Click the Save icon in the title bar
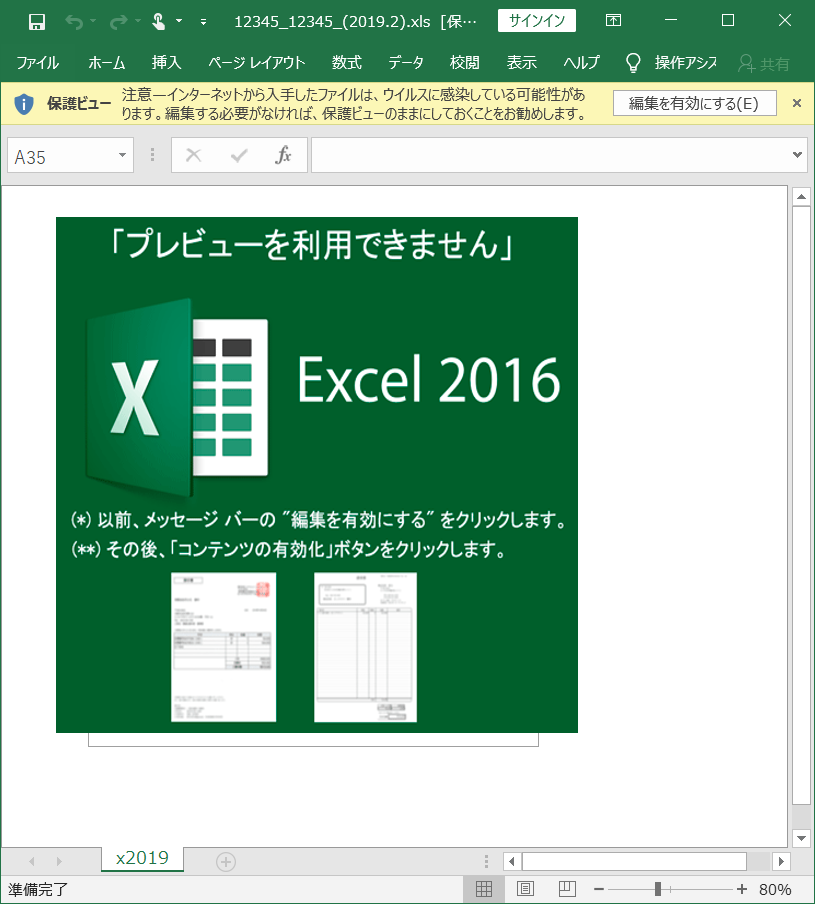815x904 pixels. (x=37, y=22)
